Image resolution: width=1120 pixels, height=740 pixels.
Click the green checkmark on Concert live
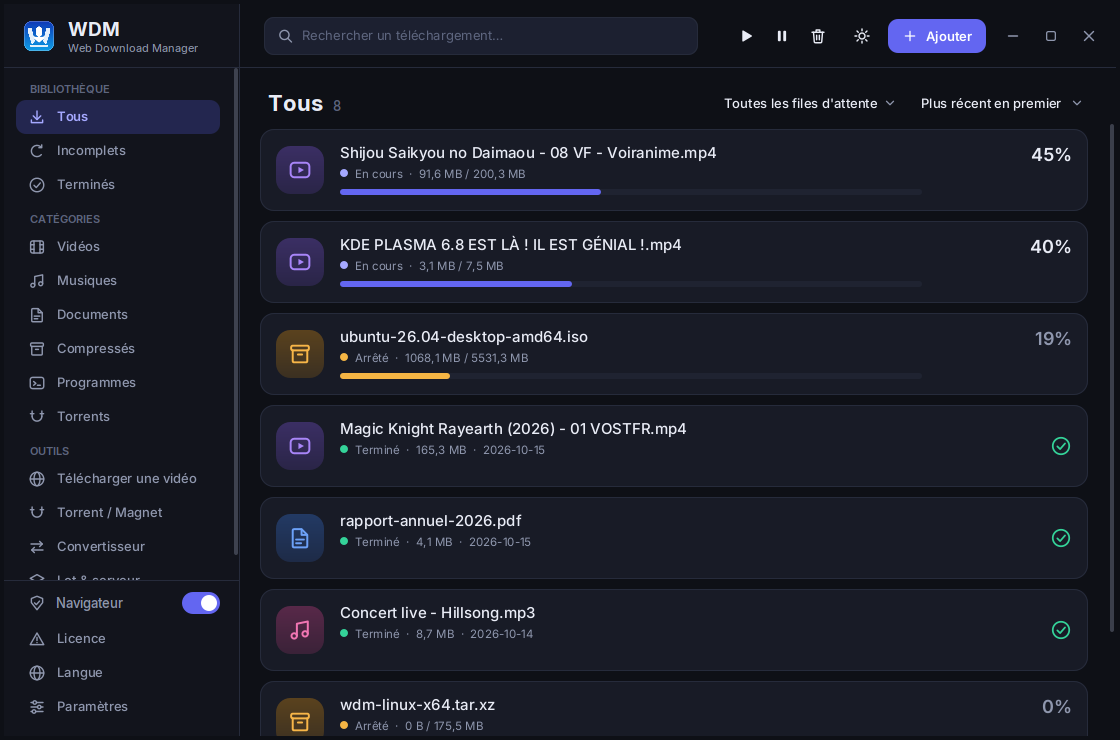(x=1061, y=630)
